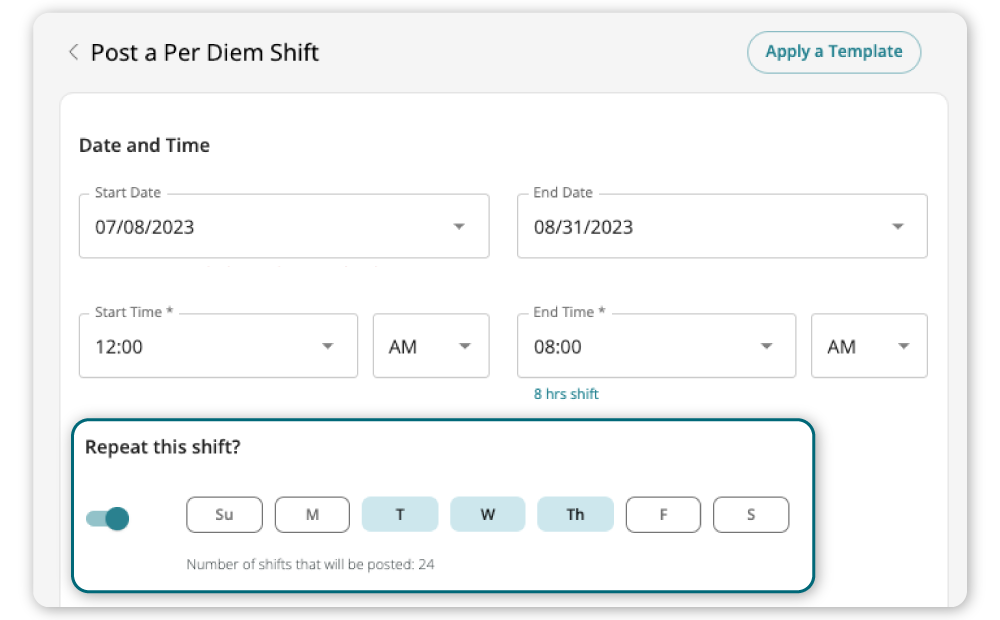Deselect Wednesday from repeat days
This screenshot has height=620, width=1000.
click(487, 515)
